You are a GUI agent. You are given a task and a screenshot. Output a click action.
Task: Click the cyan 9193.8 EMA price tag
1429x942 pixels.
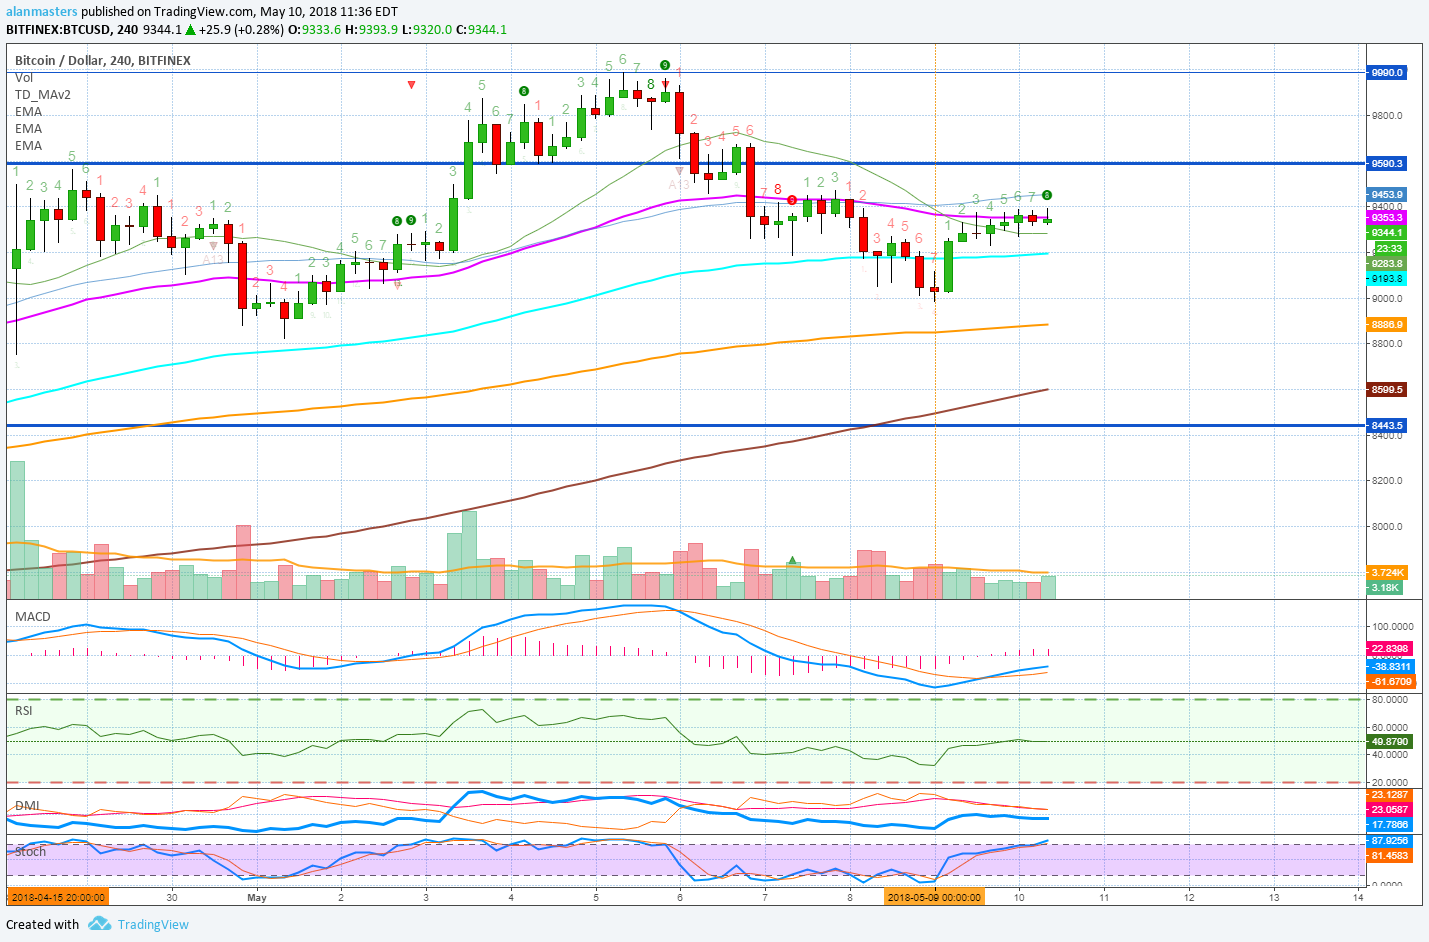(x=1387, y=278)
